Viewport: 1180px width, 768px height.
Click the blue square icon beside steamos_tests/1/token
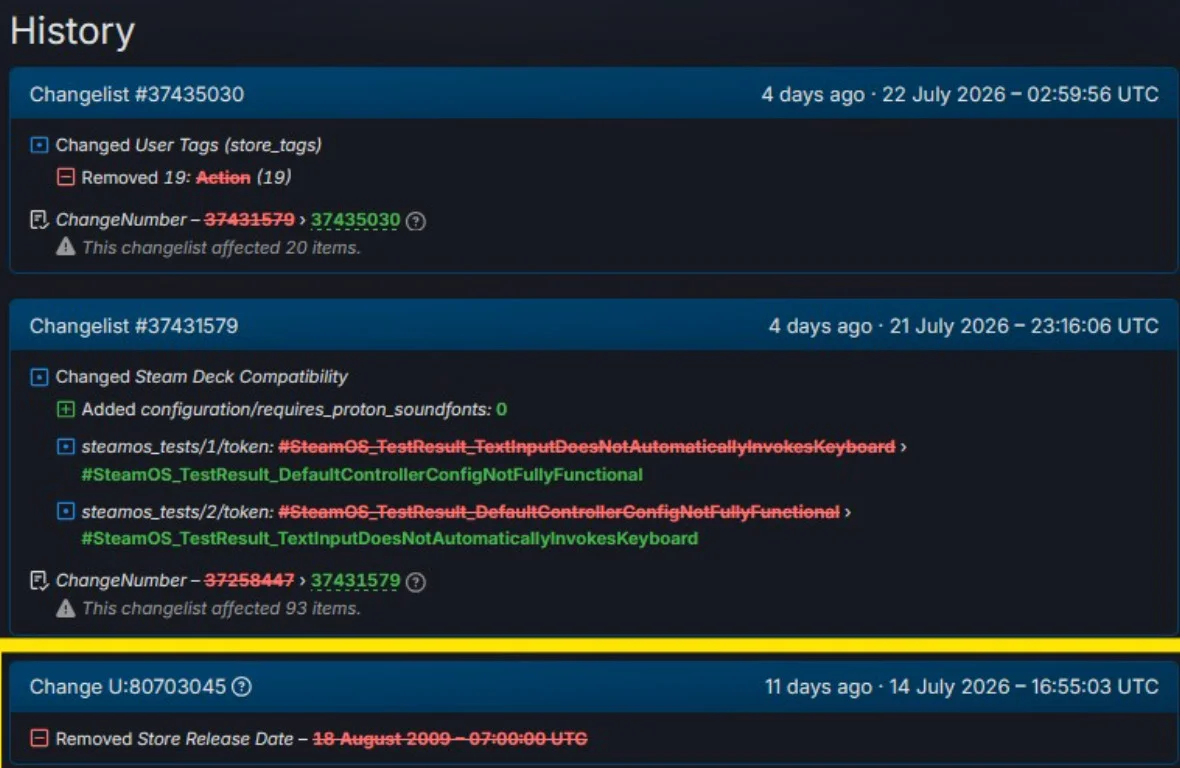[65, 447]
